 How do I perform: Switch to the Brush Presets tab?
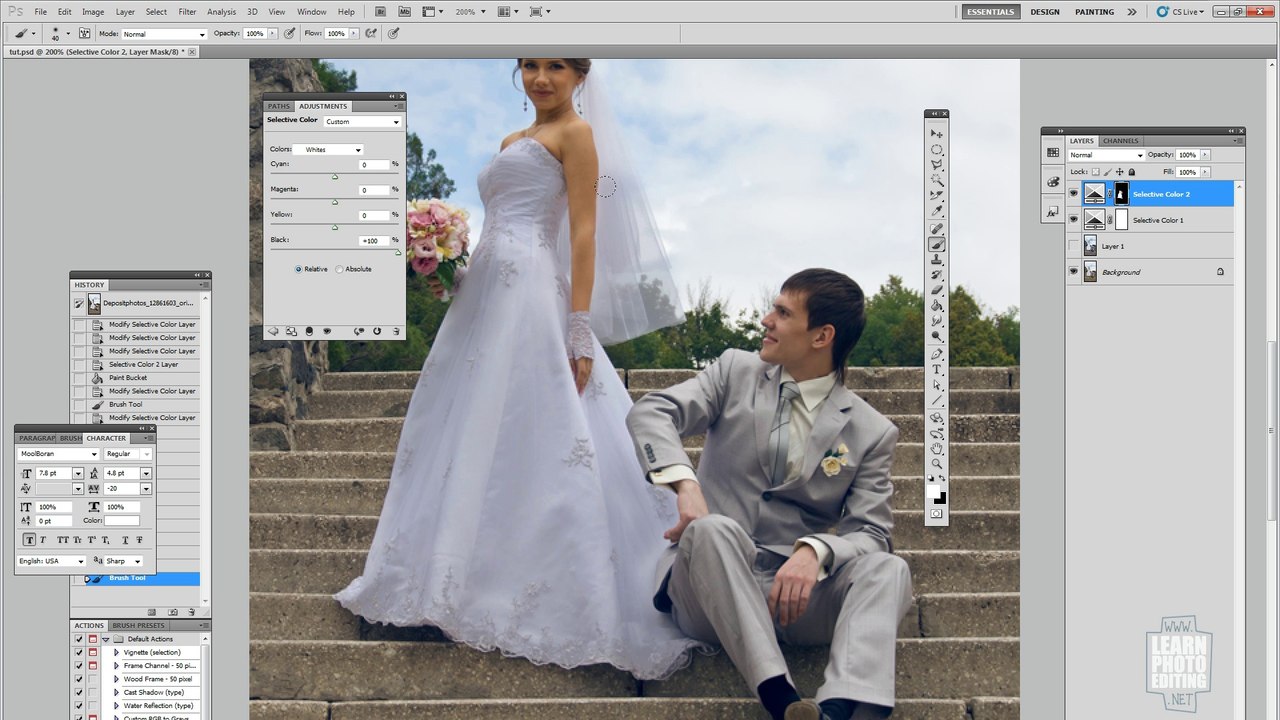(x=138, y=626)
